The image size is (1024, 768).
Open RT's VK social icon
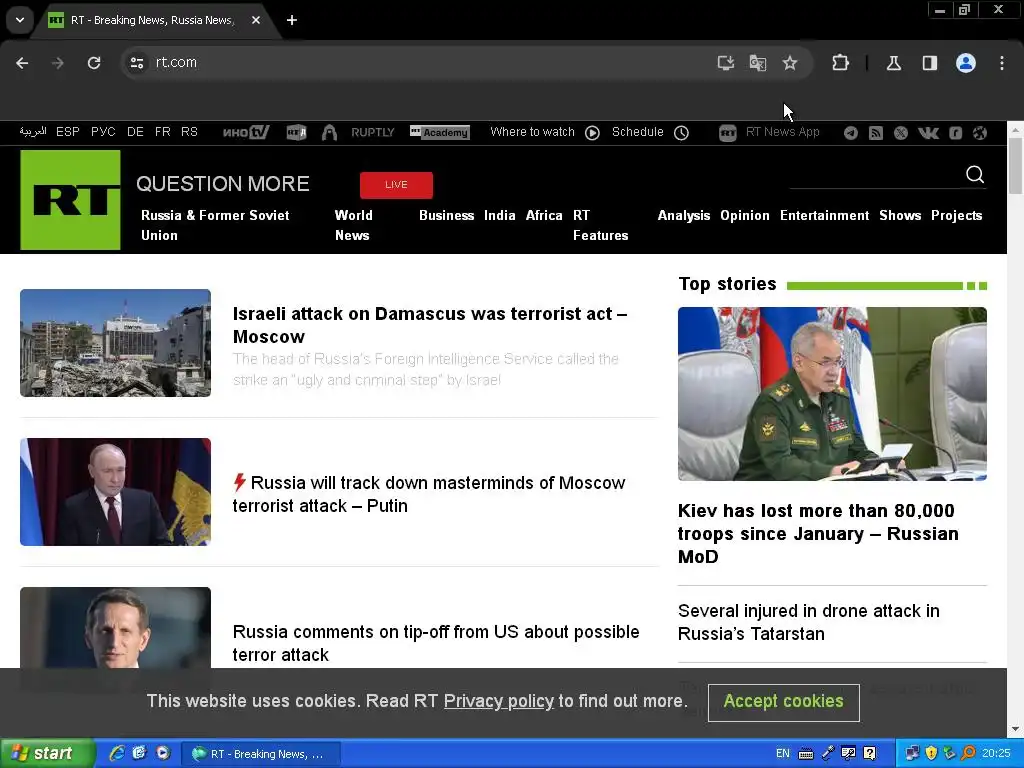(x=928, y=133)
